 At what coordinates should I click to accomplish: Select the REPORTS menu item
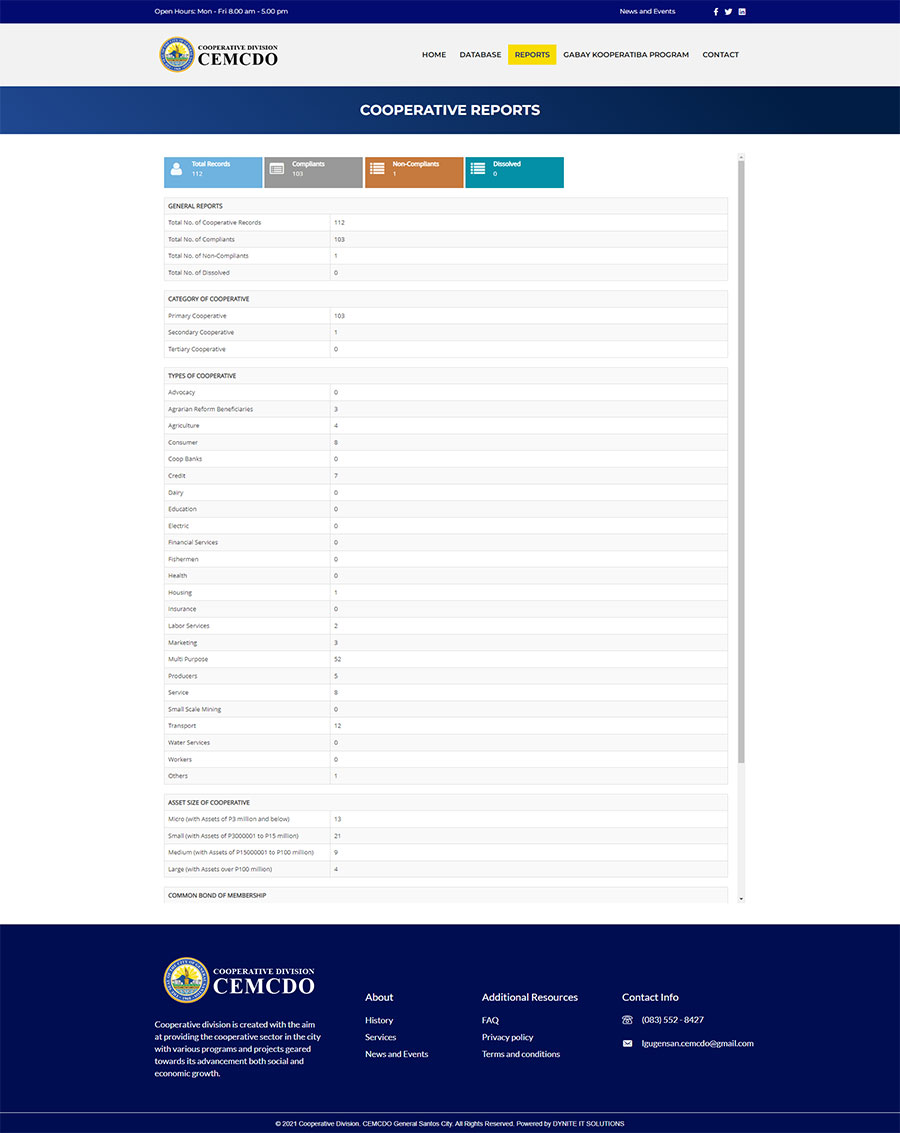coord(532,55)
